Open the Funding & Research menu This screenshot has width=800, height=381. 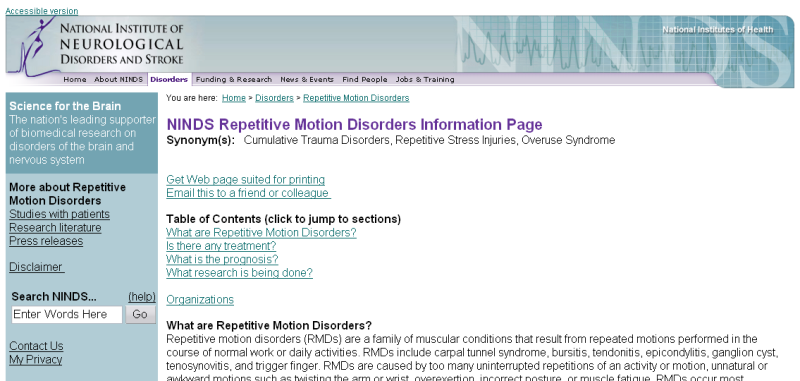(x=234, y=80)
